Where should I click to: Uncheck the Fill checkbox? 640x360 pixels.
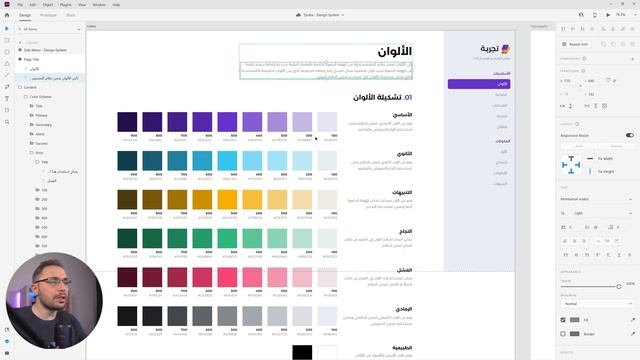[x=563, y=320]
